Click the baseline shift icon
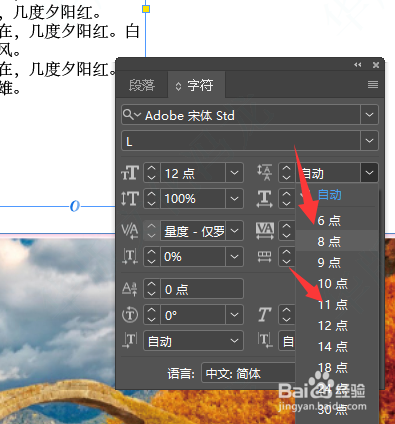The width and height of the screenshot is (395, 424). 130,289
